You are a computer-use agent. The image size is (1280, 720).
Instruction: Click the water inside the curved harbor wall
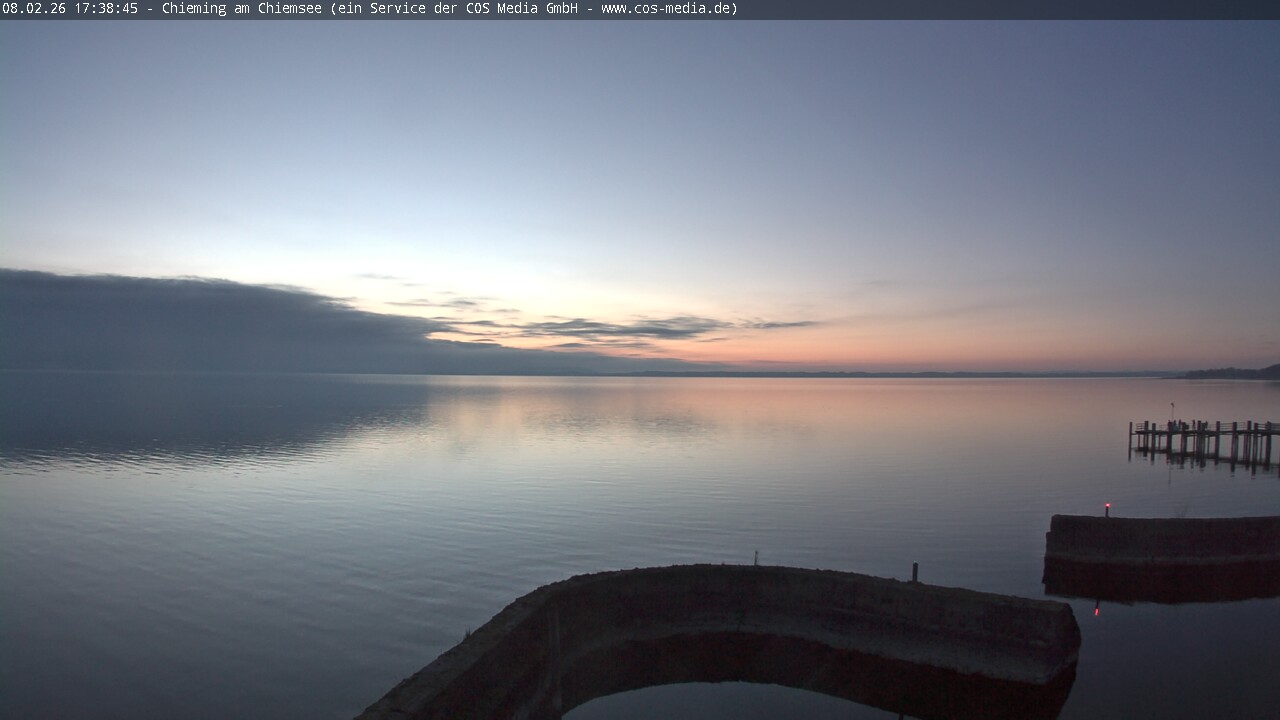[x=740, y=700]
